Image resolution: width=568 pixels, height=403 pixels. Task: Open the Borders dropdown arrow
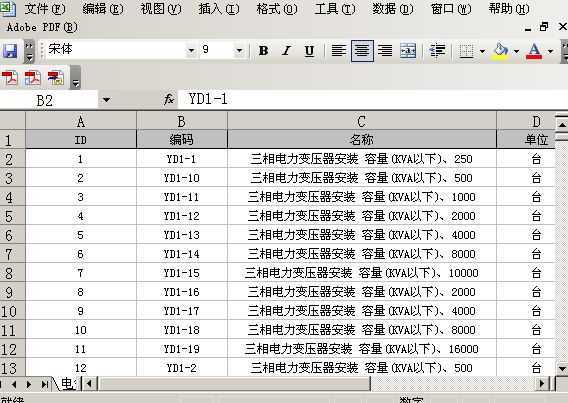pos(482,51)
